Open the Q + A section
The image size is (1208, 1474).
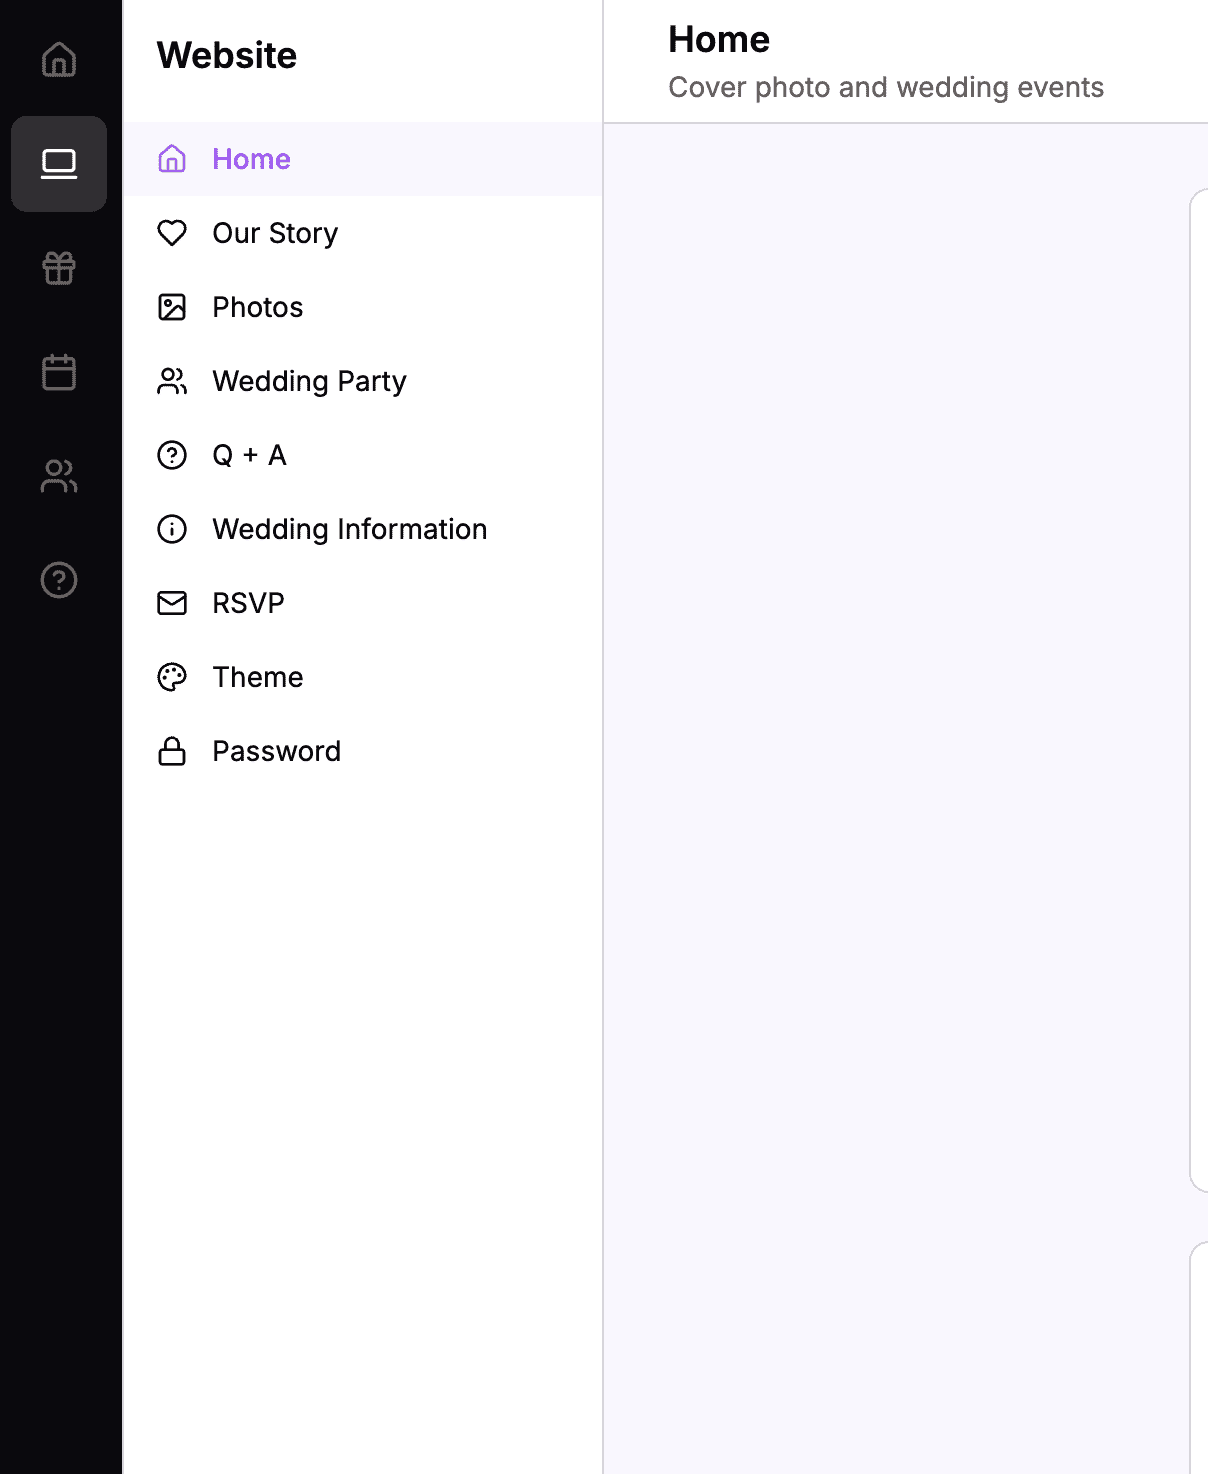(249, 455)
